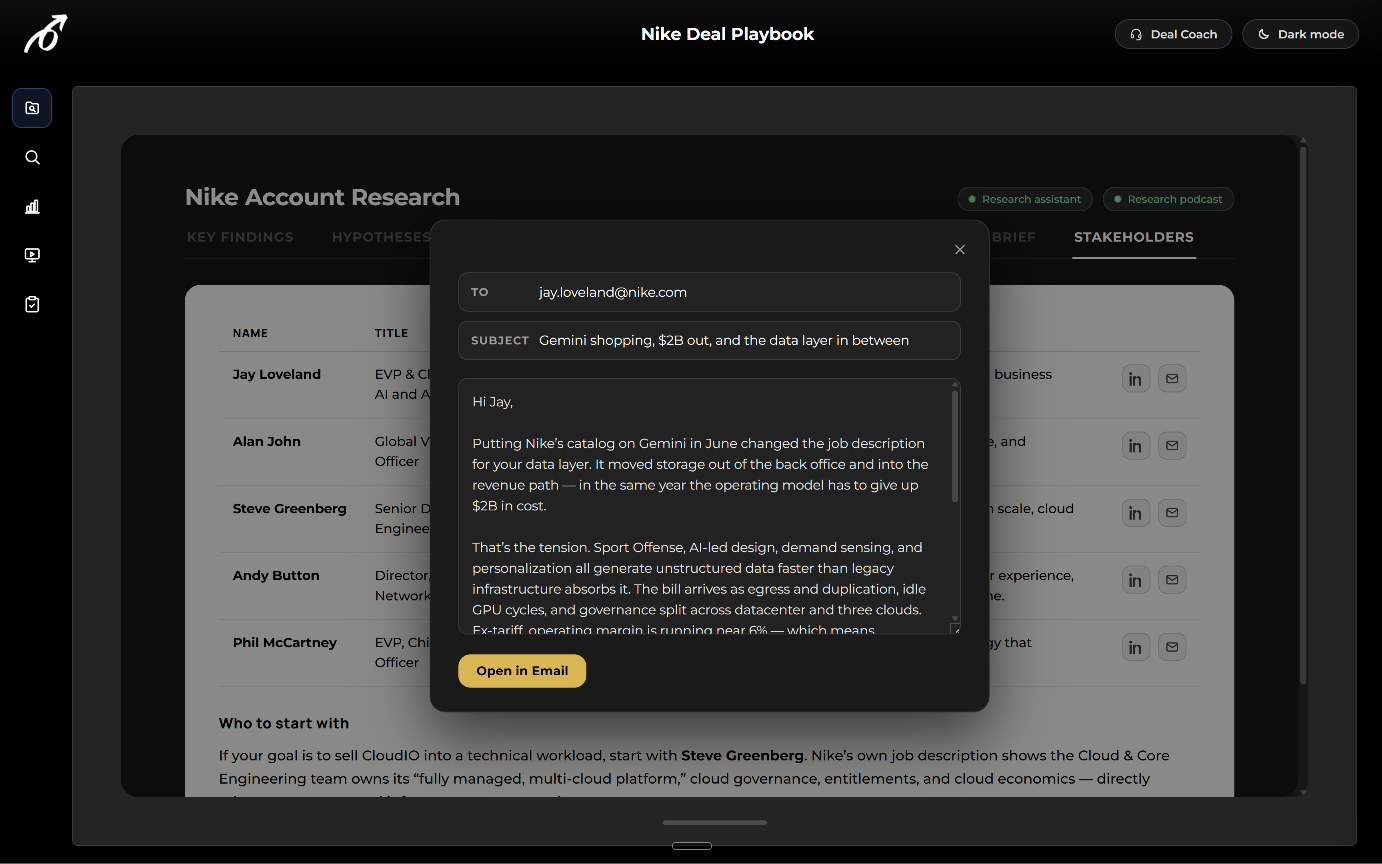Close the email compose dialog

pos(960,250)
